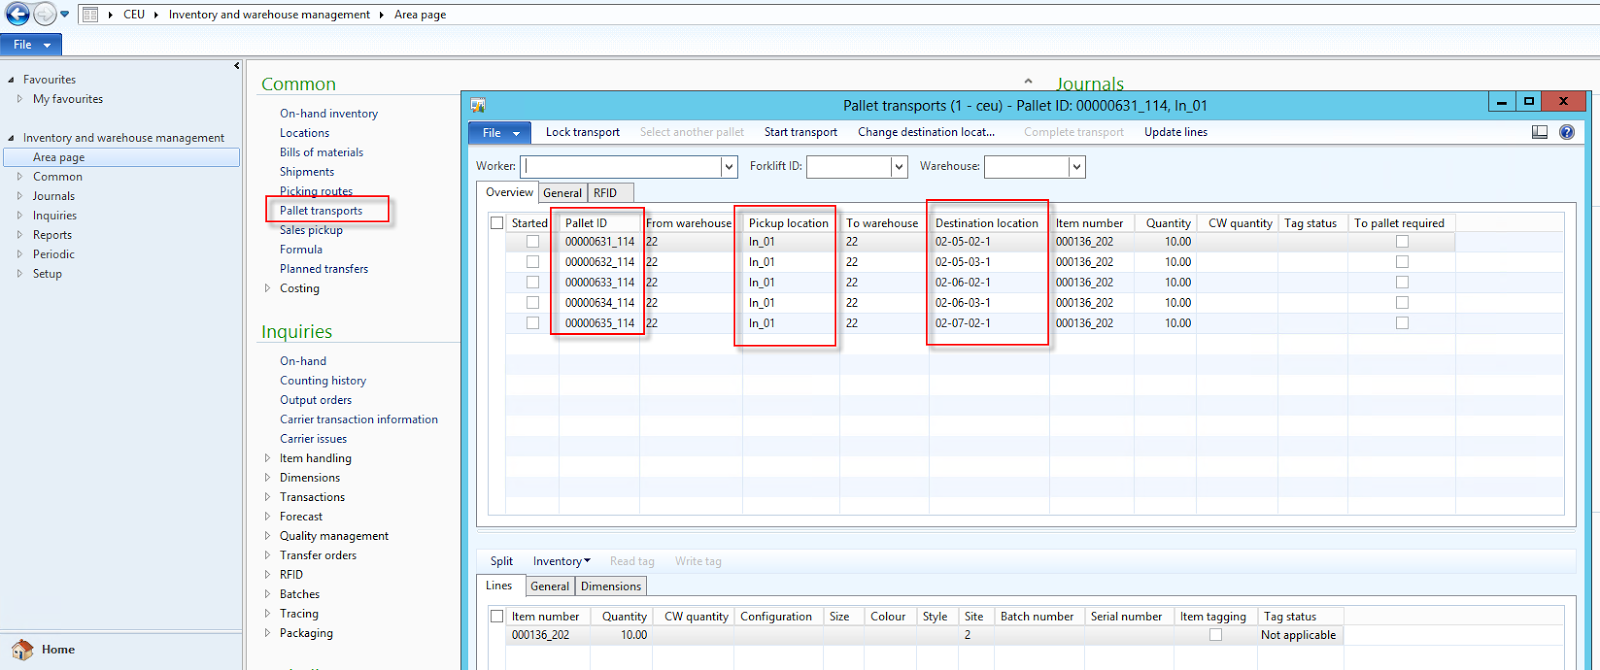This screenshot has height=670, width=1600.
Task: Click Start transport in the action bar
Action: coord(800,132)
